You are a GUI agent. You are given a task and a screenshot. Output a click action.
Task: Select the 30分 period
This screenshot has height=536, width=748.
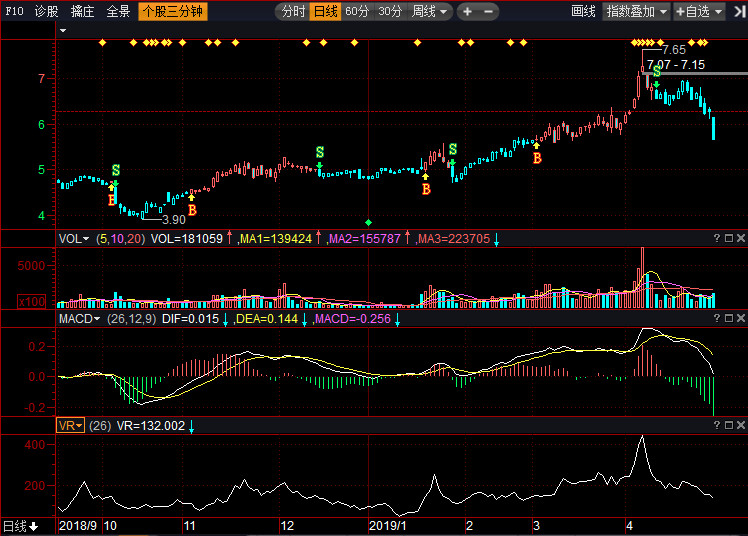coord(390,12)
